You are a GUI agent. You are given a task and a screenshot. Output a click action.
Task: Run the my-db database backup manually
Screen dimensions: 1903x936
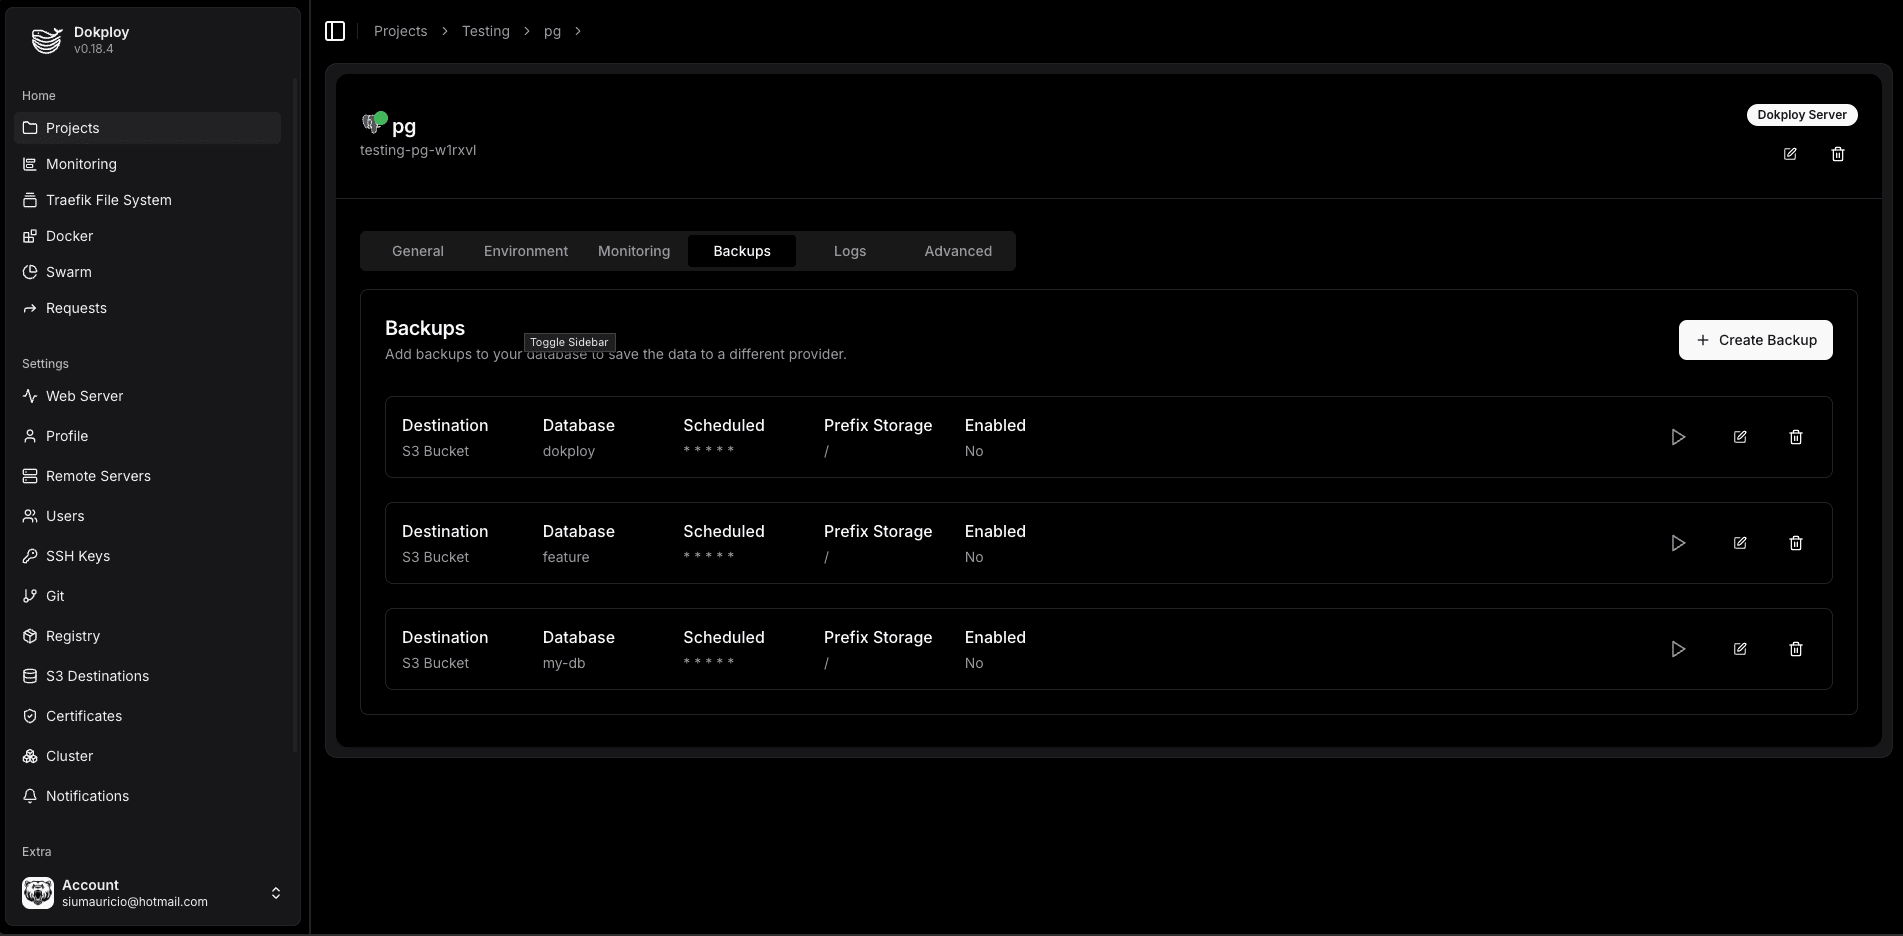(1678, 649)
